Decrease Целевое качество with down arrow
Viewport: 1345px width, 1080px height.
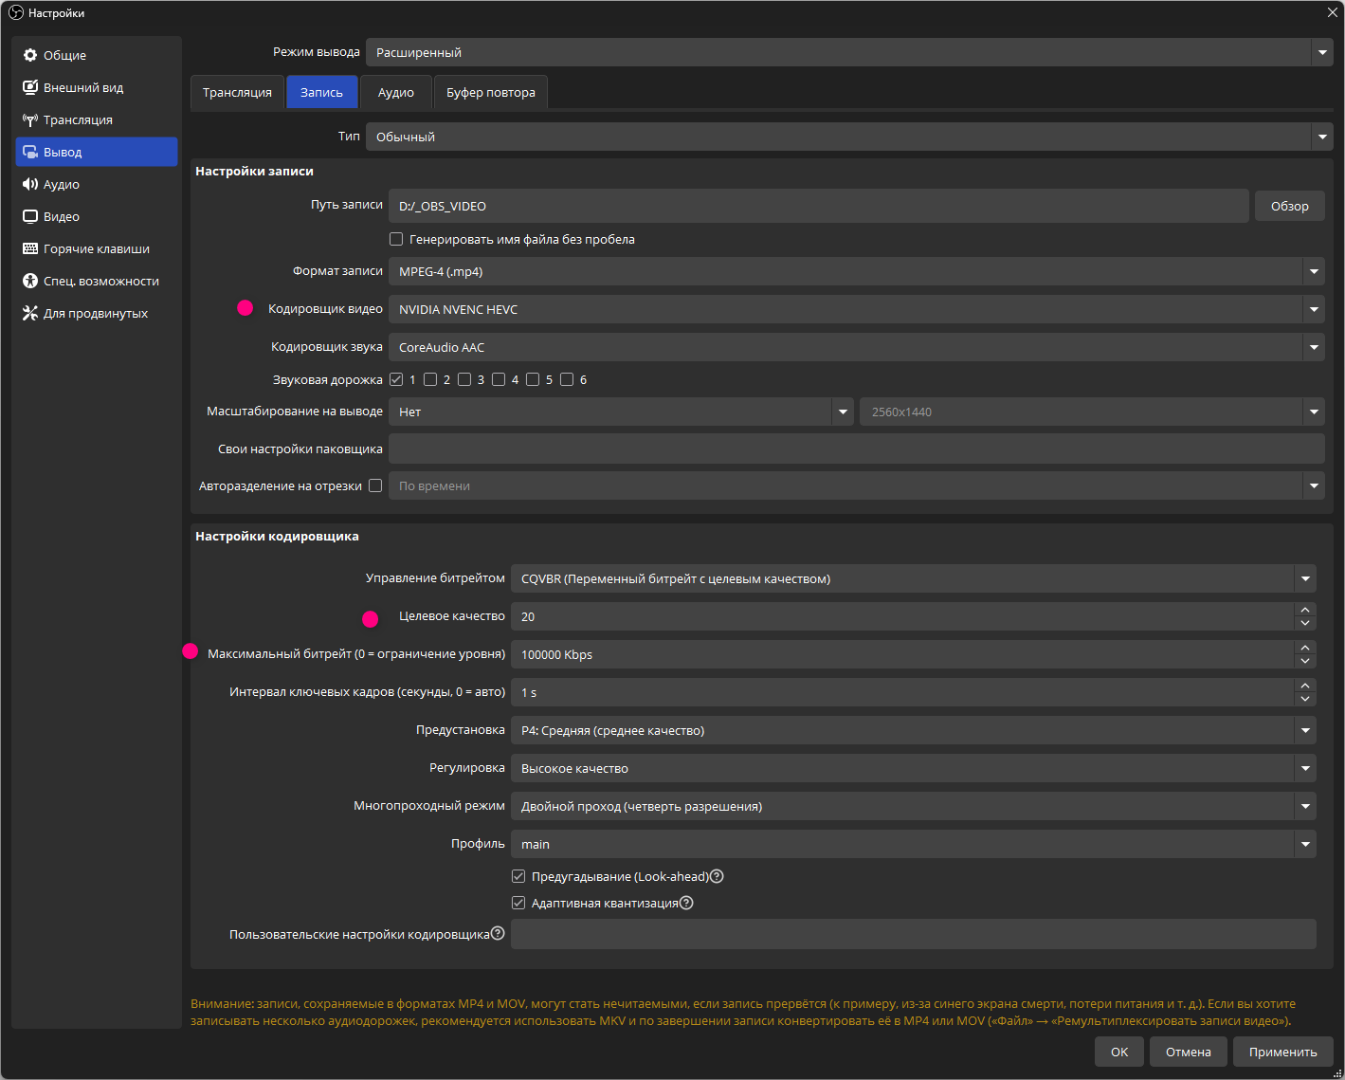tap(1305, 623)
